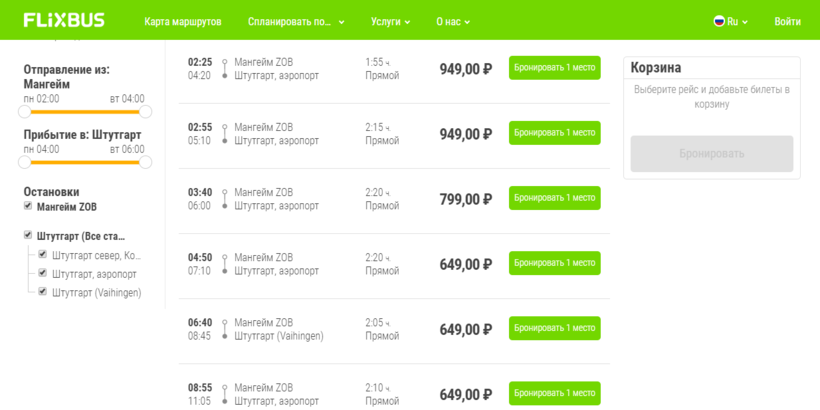Book 1 seat on 06:40 Vaihingen trip
Screen dimensions: 820x410
pyautogui.click(x=555, y=328)
